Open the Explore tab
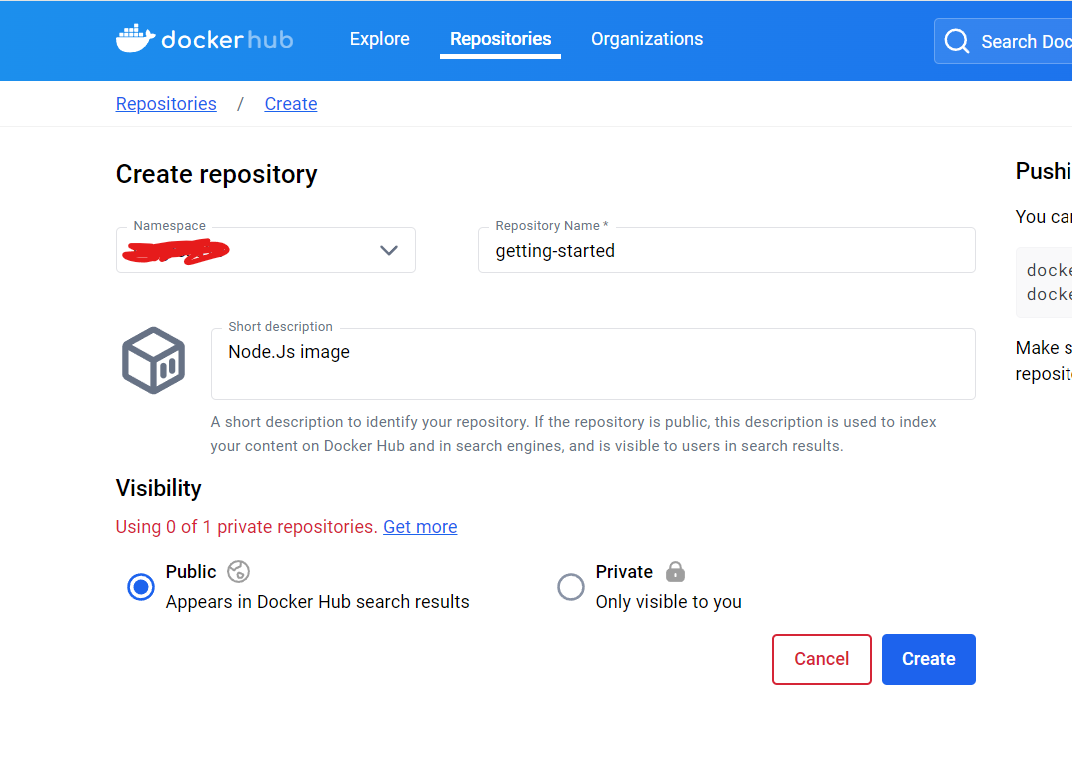 coord(379,39)
